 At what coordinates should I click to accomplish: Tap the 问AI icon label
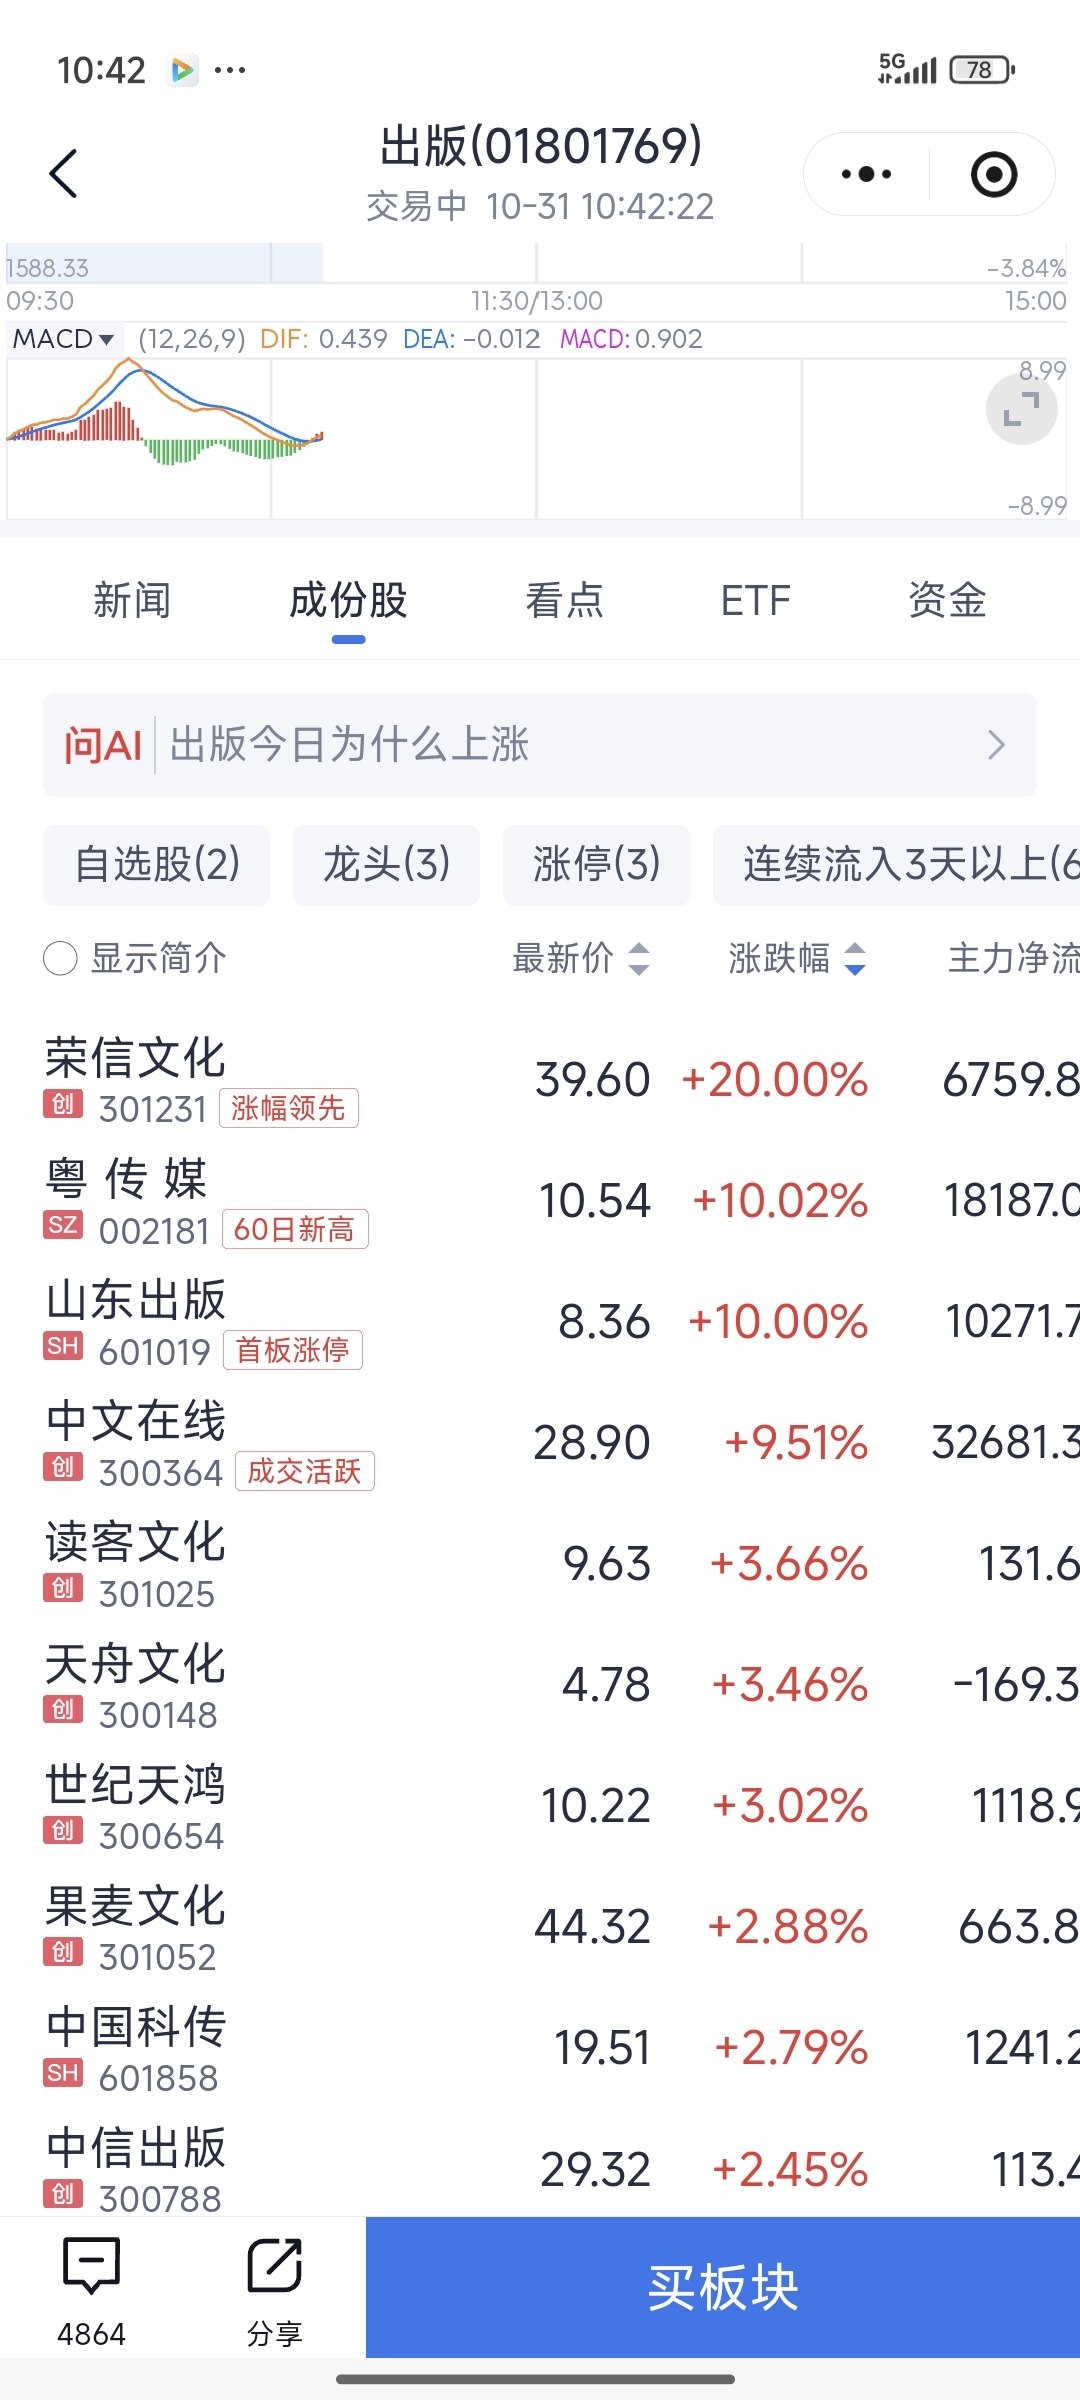pos(103,745)
